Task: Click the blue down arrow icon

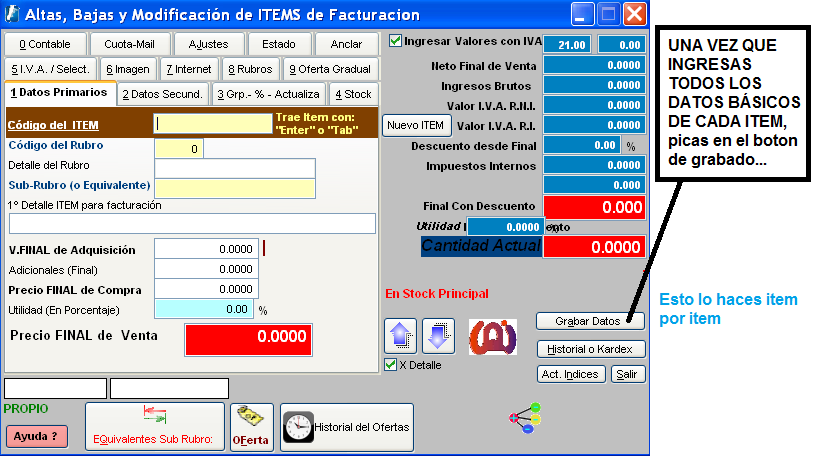Action: [x=438, y=336]
